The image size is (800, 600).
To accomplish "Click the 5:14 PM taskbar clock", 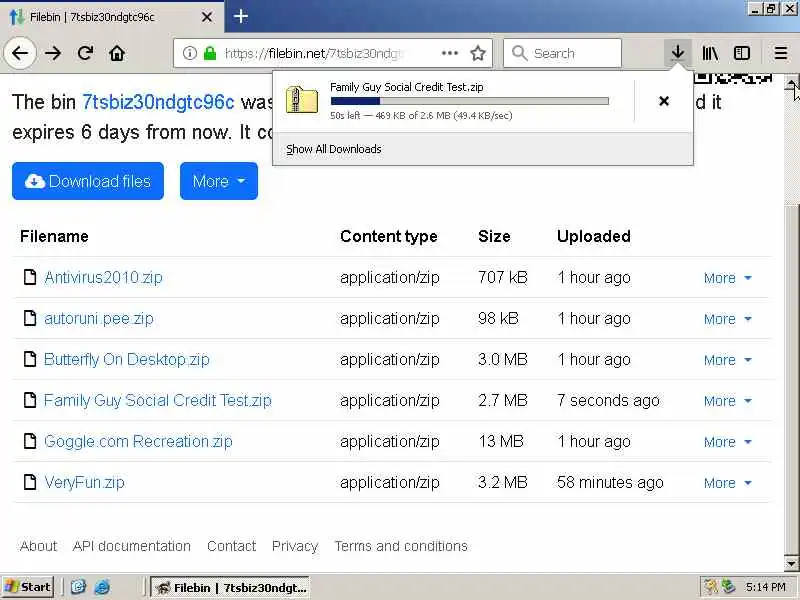I will pos(765,587).
